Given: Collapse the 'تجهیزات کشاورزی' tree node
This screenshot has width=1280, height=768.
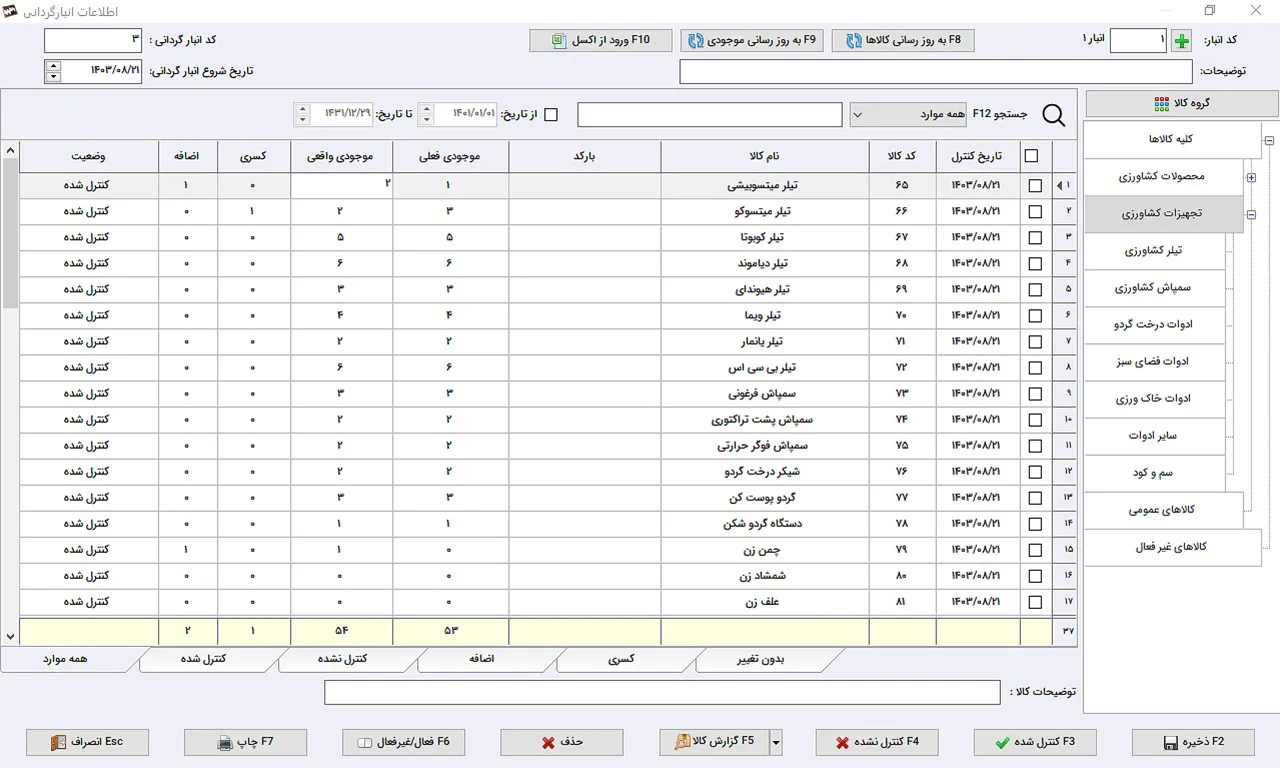Looking at the screenshot, I should coord(1251,215).
